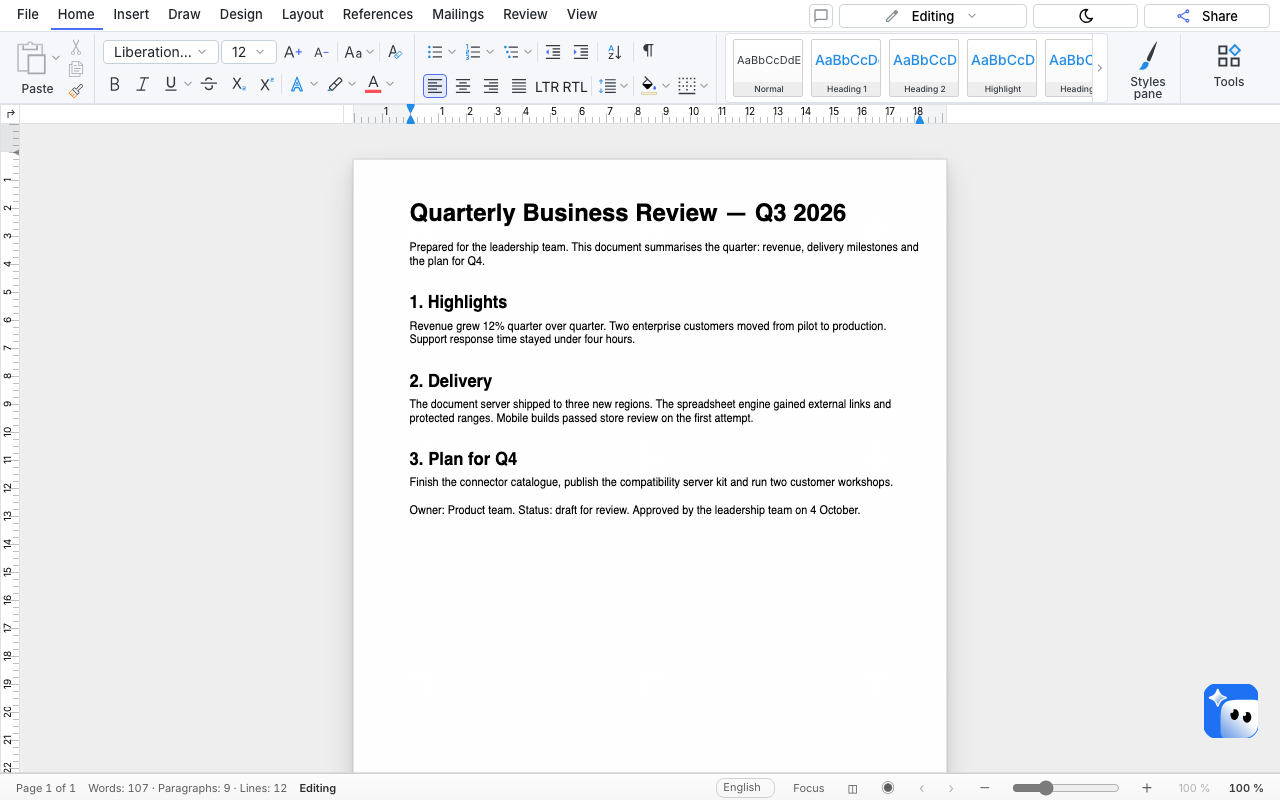Toggle dark mode with moon button
Viewport: 1280px width, 800px height.
pos(1086,16)
